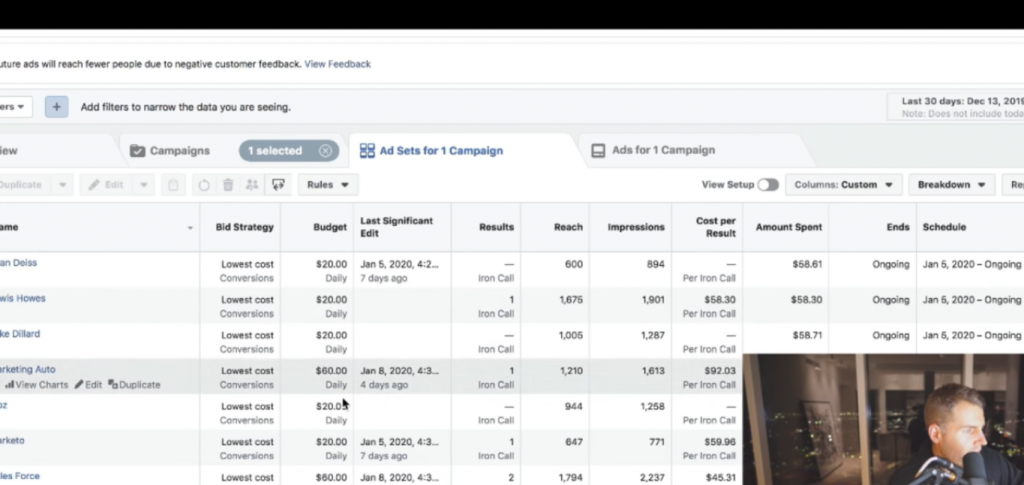Click the export arrows icon beside the people icon
The width and height of the screenshot is (1024, 485).
278,185
